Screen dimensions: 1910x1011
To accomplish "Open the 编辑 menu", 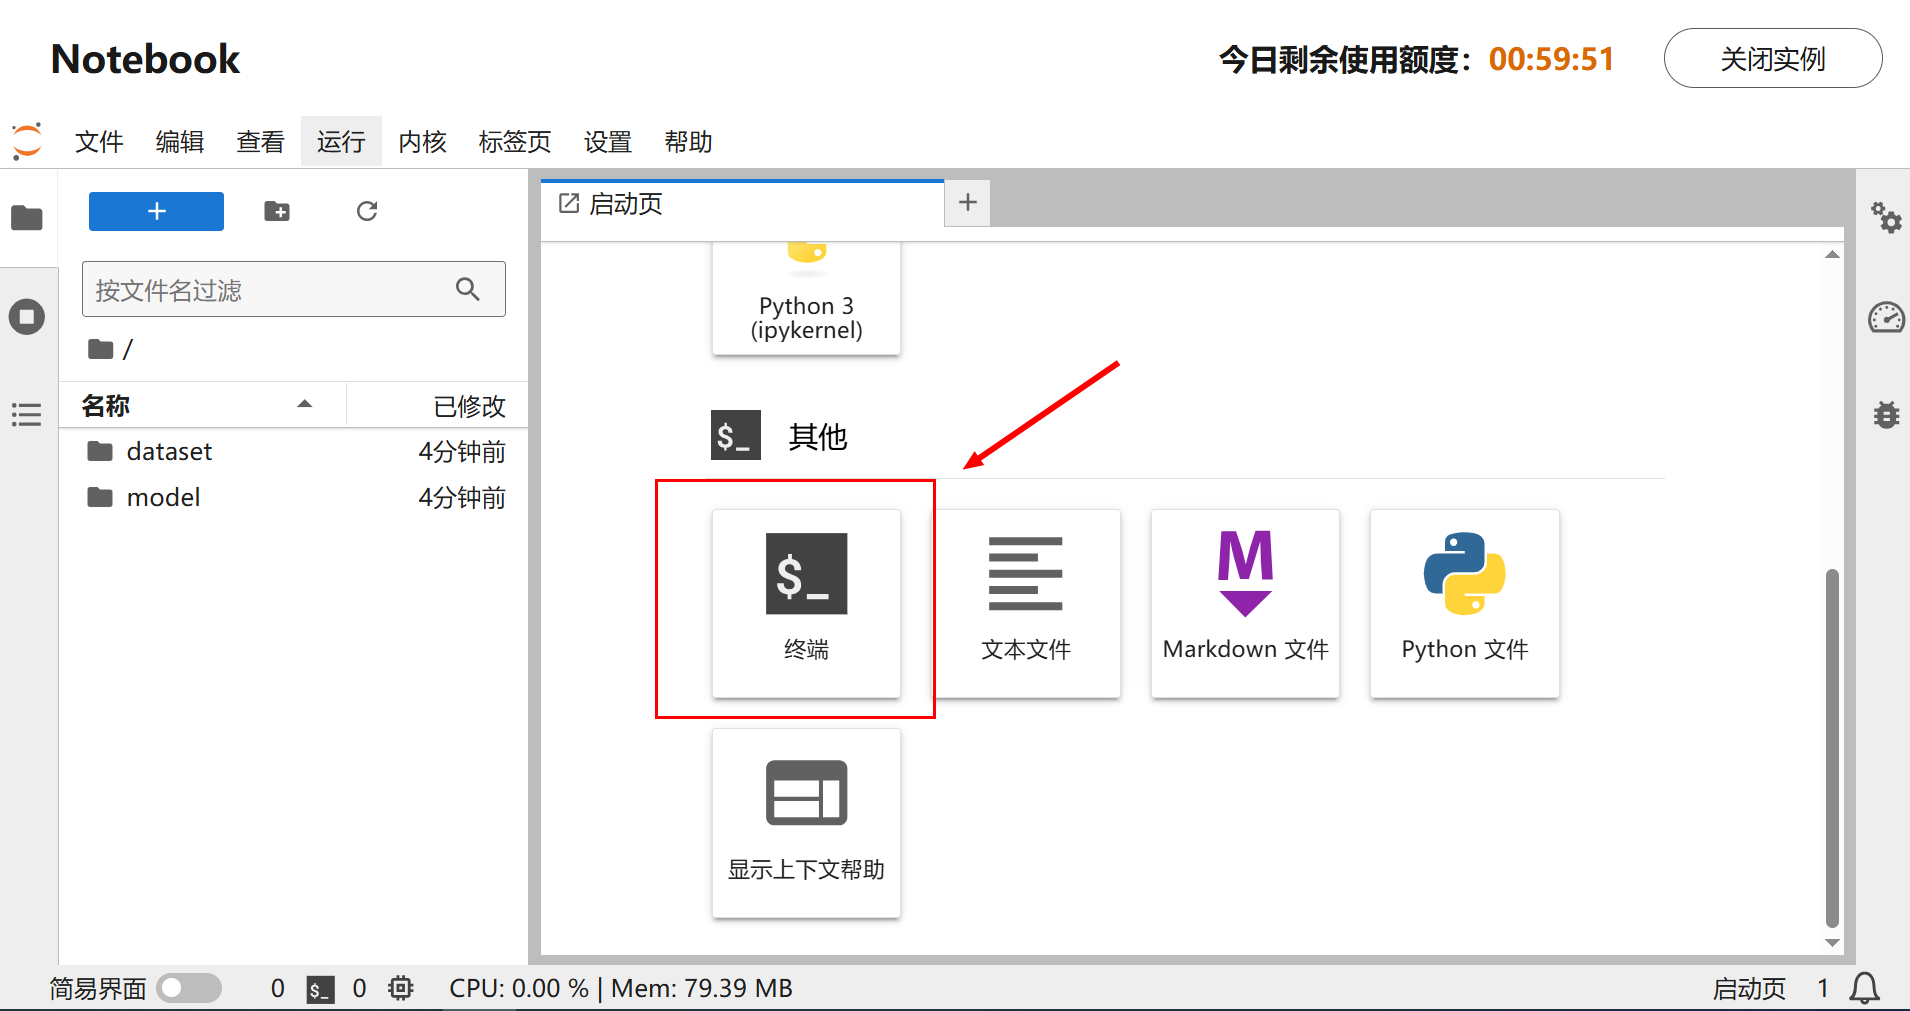I will point(180,142).
